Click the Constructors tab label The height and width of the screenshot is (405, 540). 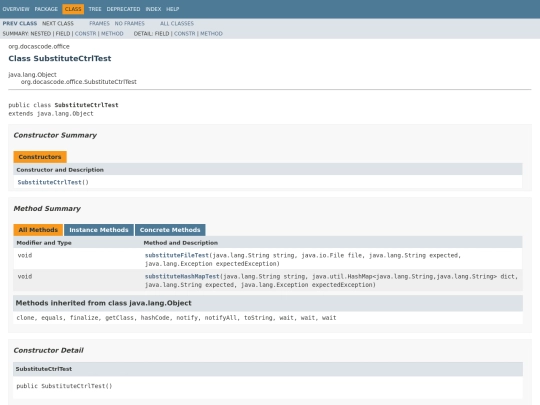[40, 157]
